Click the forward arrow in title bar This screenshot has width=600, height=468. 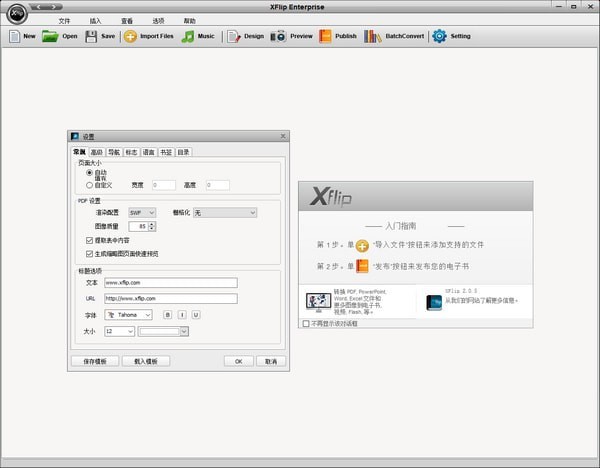coord(54,7)
